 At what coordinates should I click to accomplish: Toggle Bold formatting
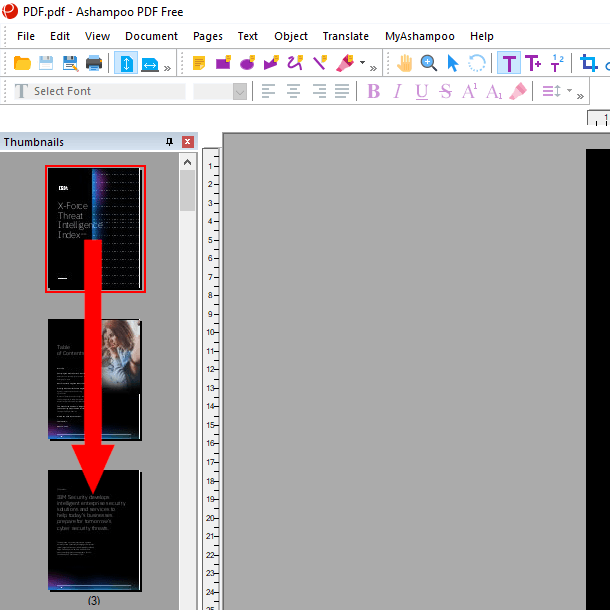point(373,91)
